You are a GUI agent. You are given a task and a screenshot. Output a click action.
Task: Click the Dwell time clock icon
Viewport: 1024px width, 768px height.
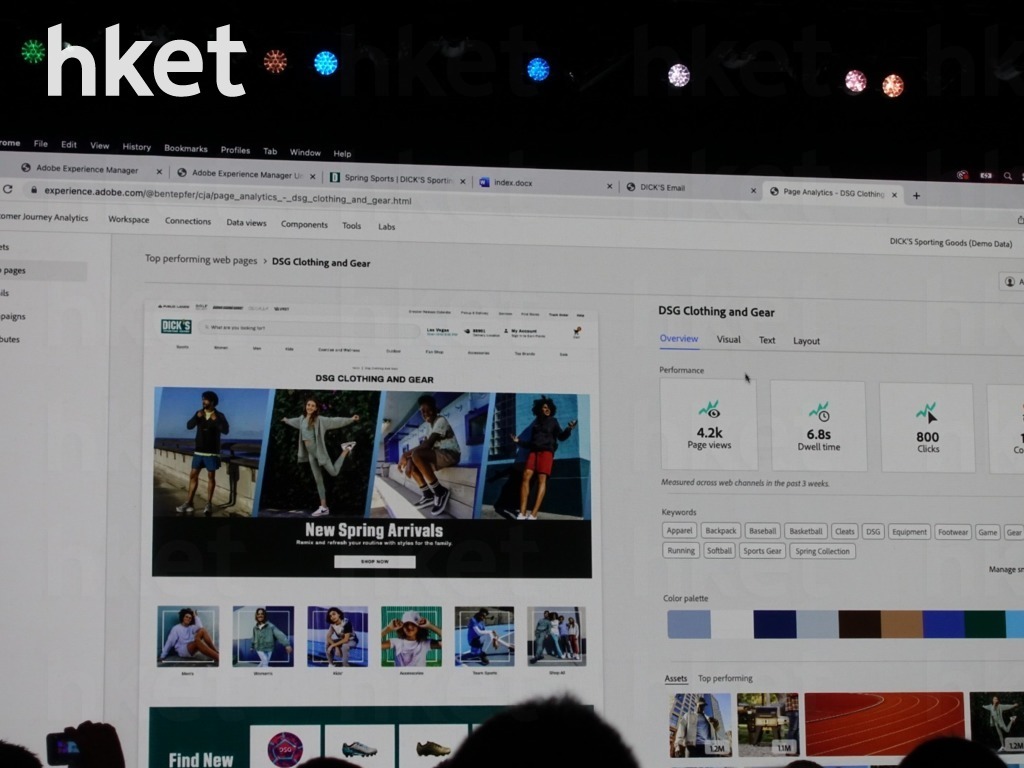[819, 411]
